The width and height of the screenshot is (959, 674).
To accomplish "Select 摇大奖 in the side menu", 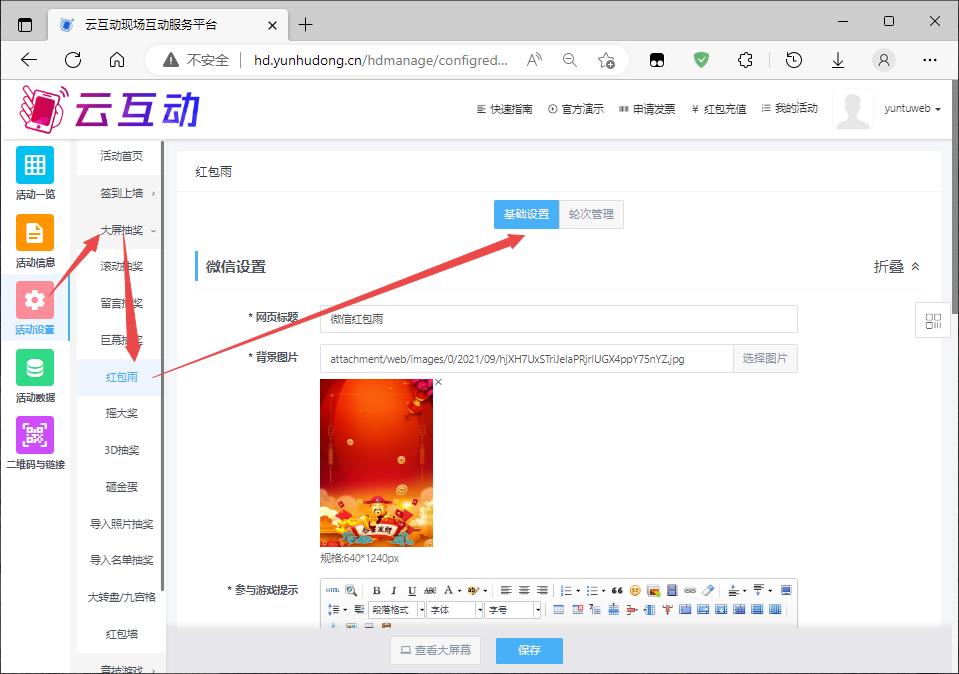I will pyautogui.click(x=121, y=413).
